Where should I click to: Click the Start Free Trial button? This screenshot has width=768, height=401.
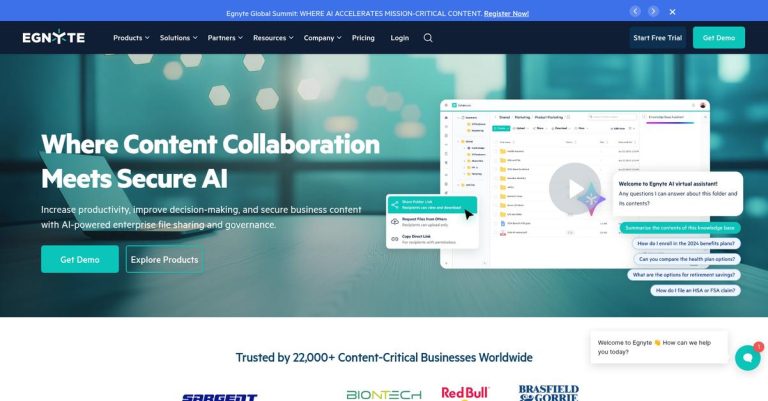[657, 38]
